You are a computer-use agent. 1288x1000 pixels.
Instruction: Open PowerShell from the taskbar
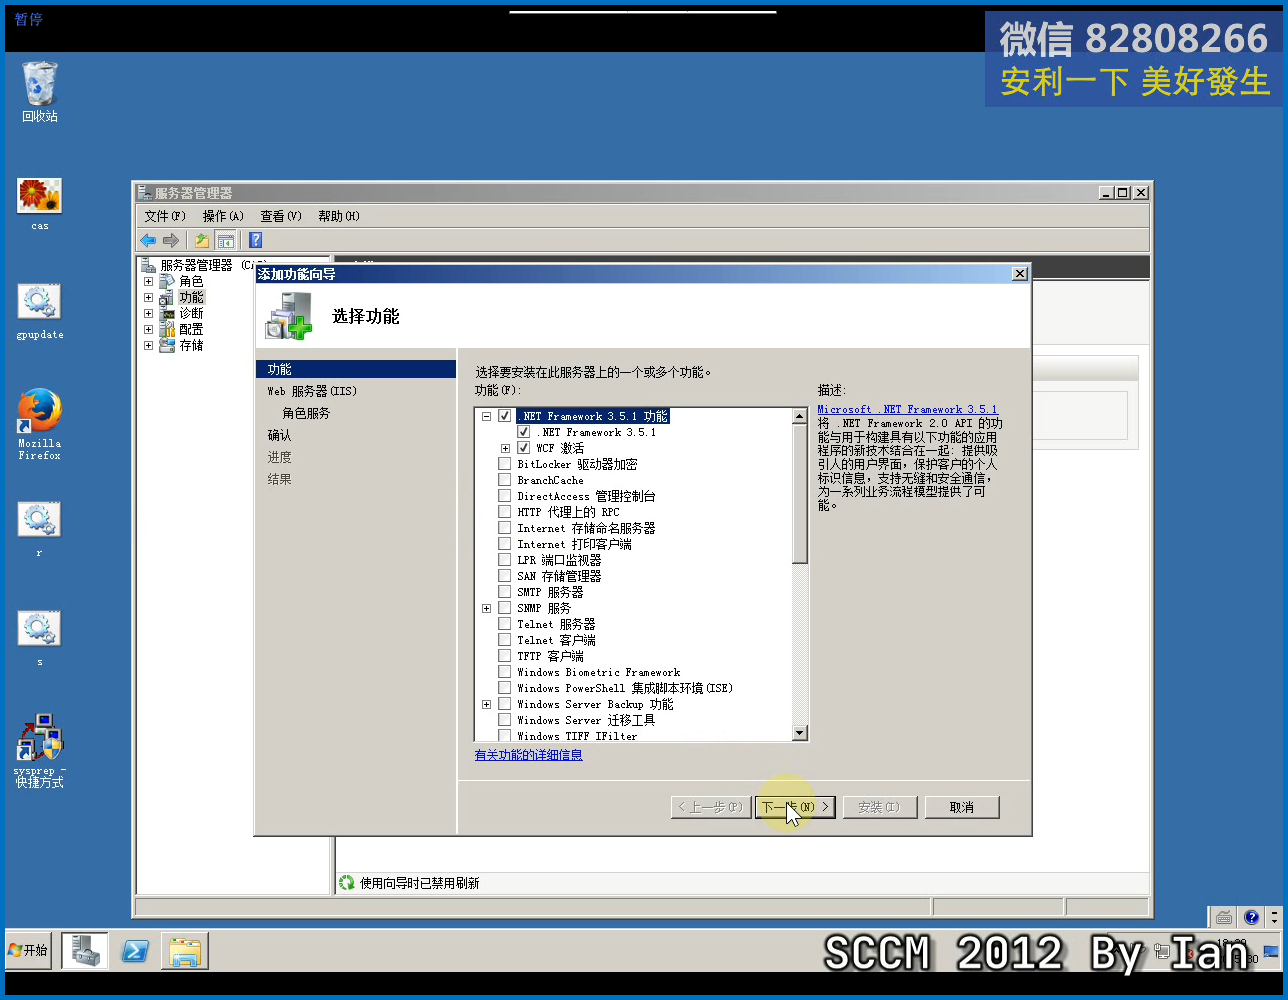(135, 951)
